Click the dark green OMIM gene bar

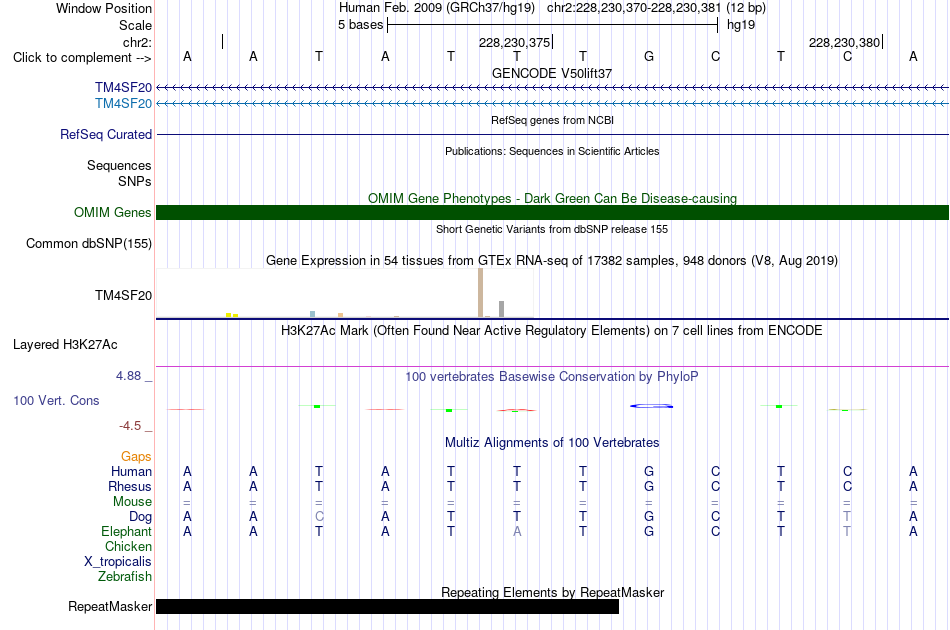click(x=552, y=213)
